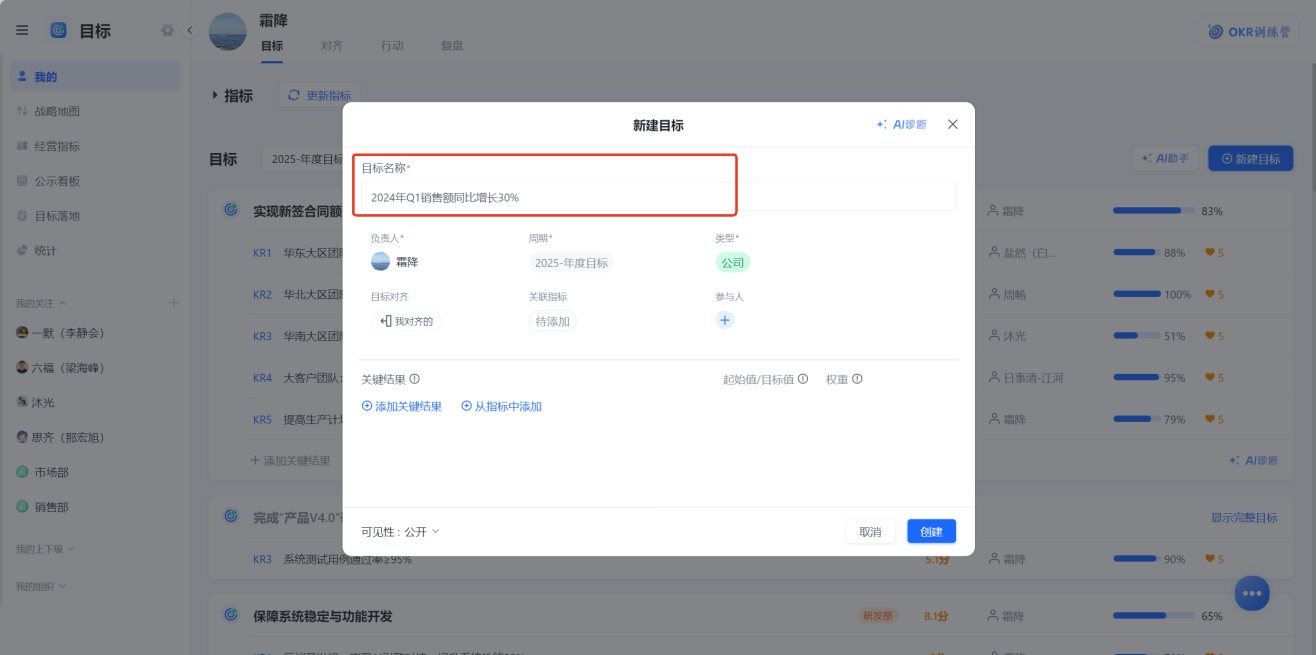The image size is (1316, 655).
Task: Add a followed person with the 我的关注 plus icon
Action: [x=173, y=302]
